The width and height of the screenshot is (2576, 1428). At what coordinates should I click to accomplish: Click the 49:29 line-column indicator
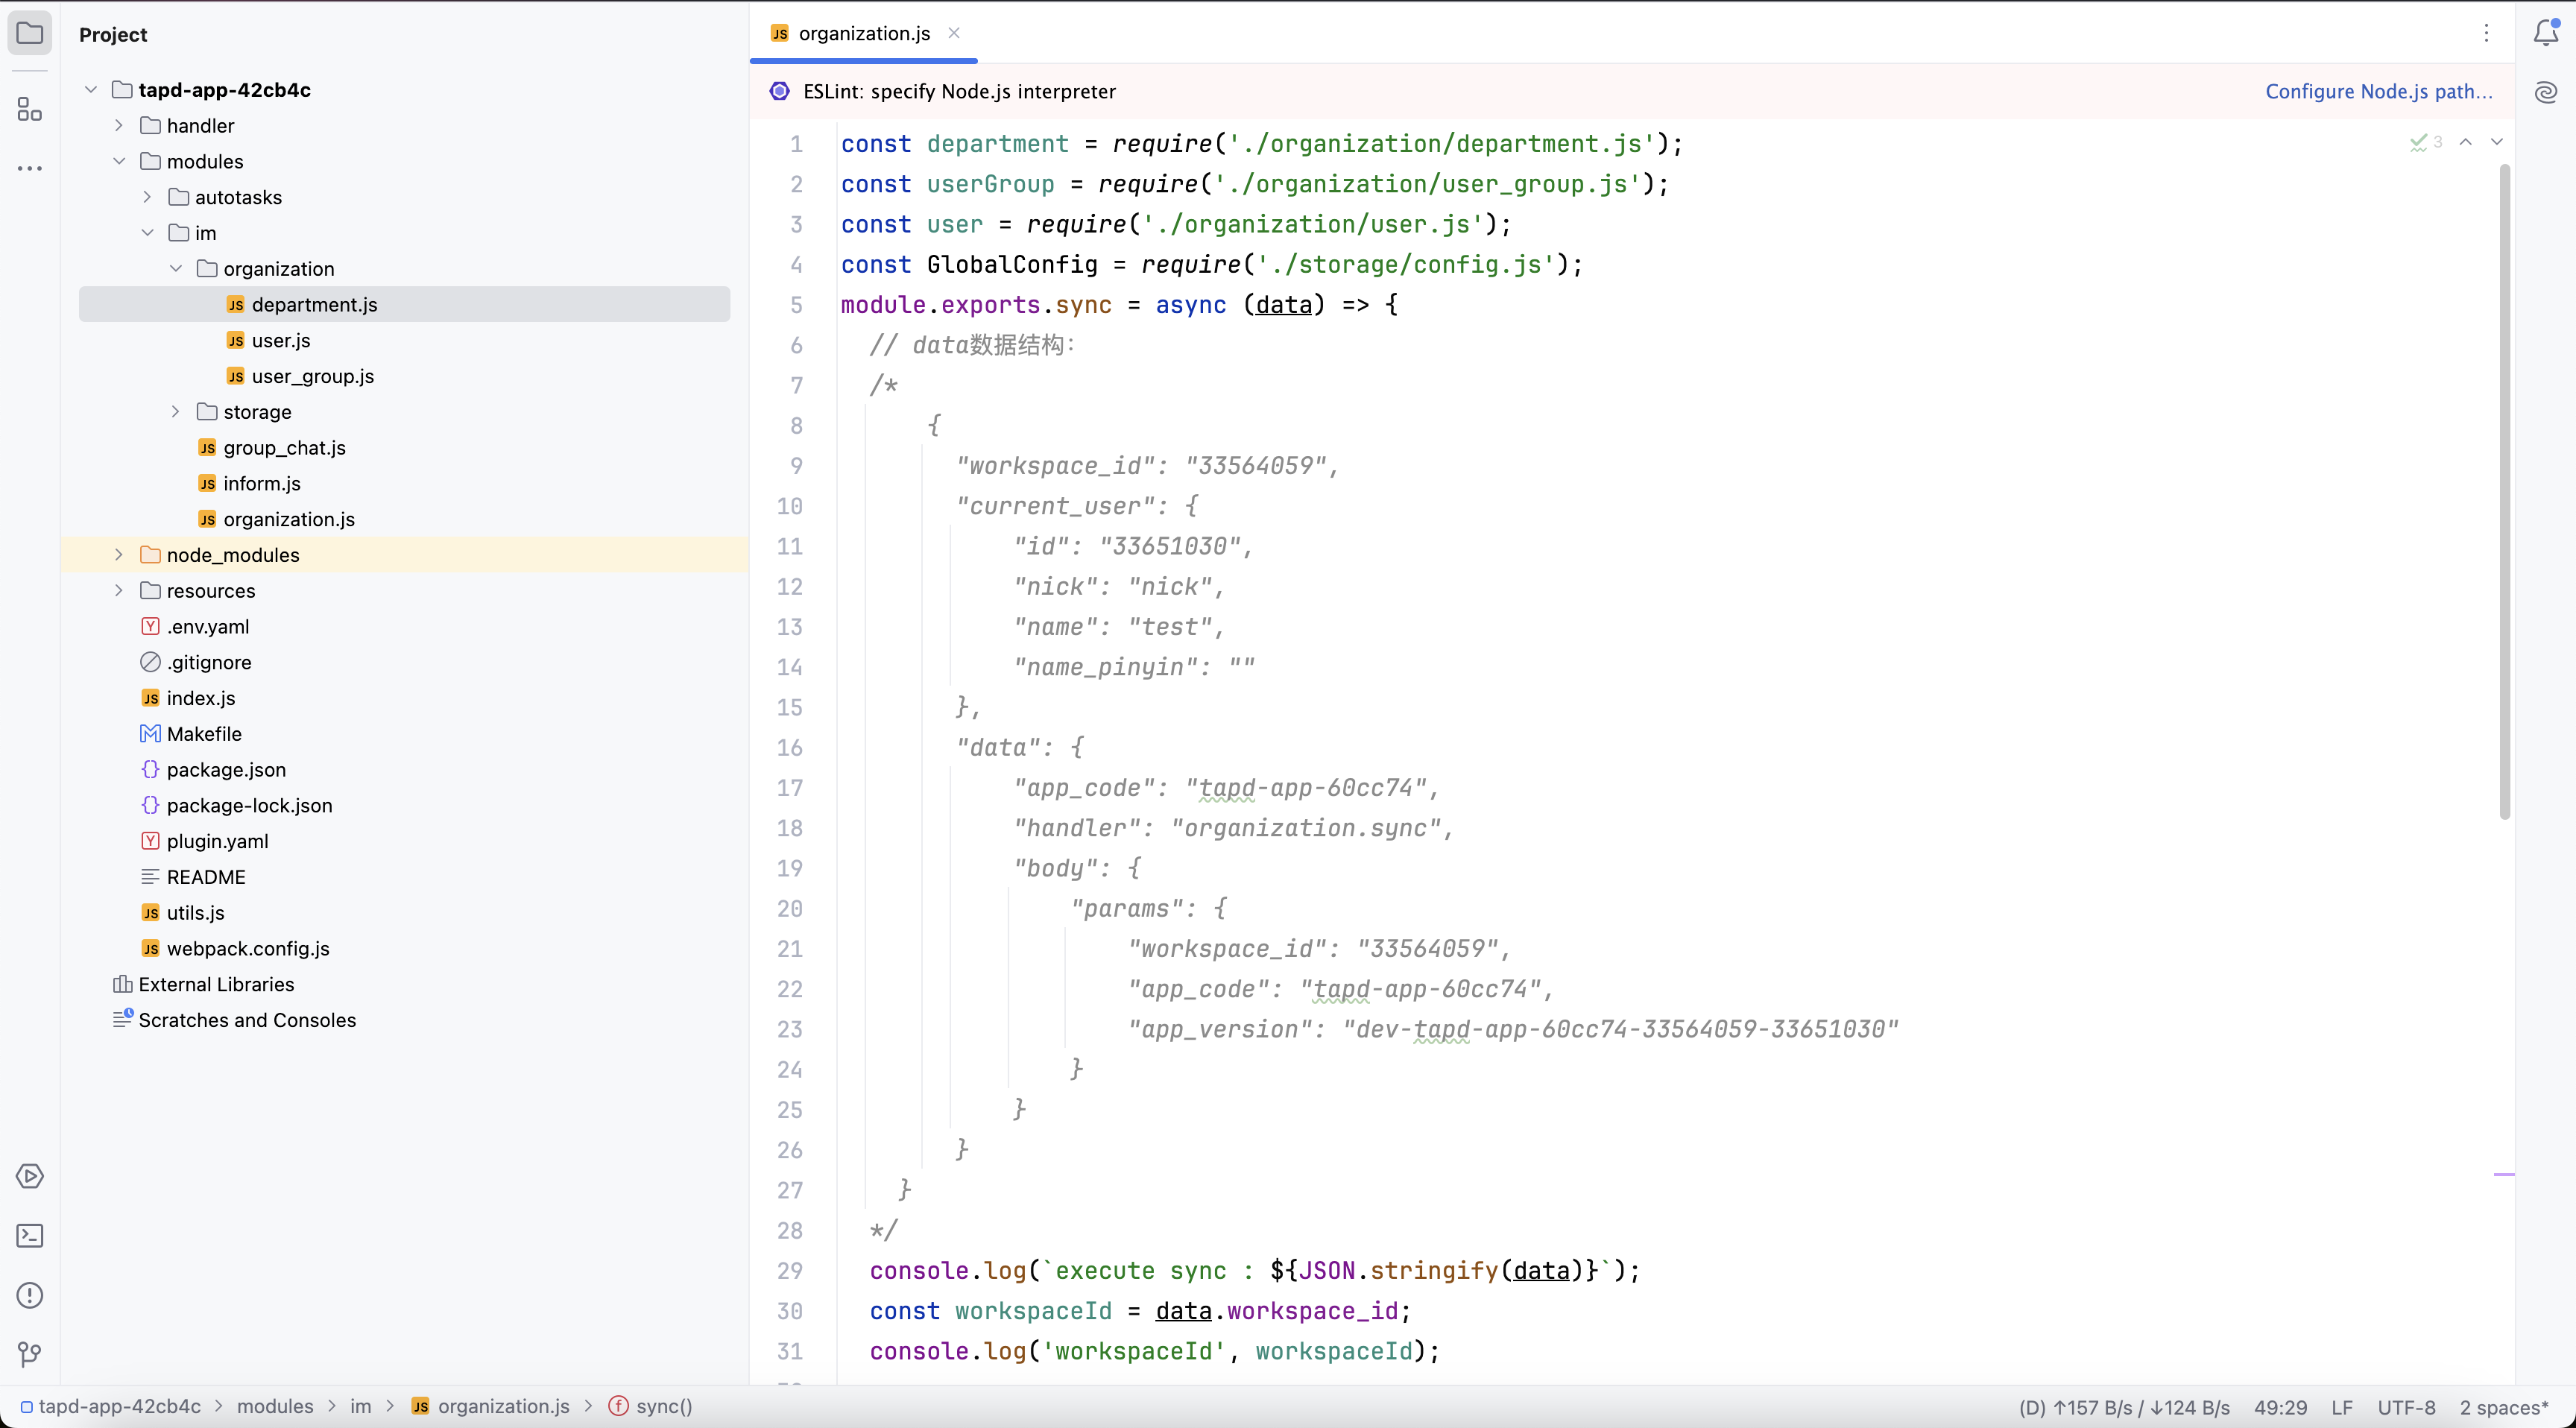pos(2280,1407)
